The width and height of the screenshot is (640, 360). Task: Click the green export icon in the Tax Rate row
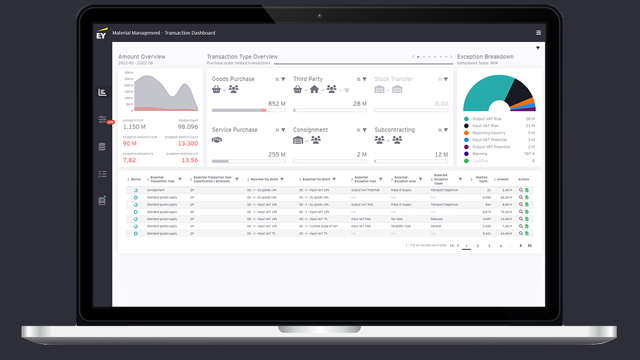pyautogui.click(x=527, y=219)
